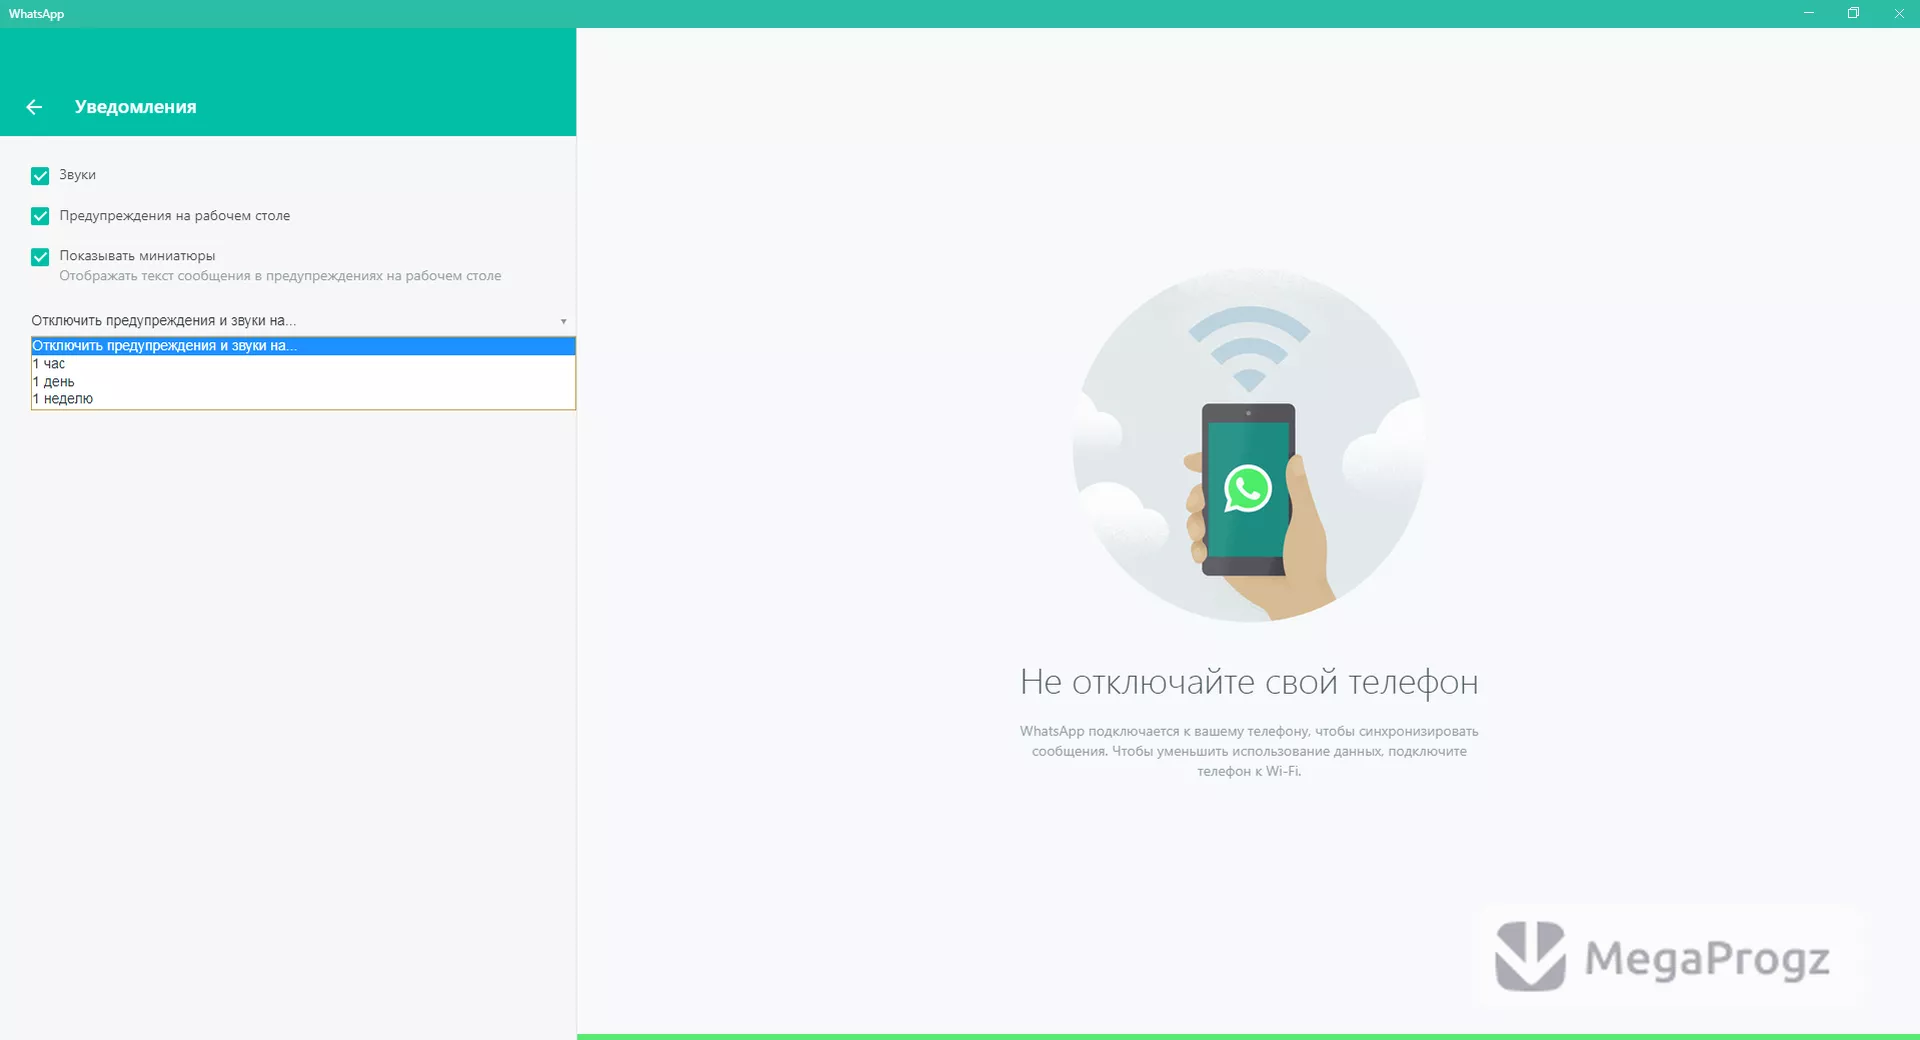
Task: Disable the Показывать миниатюры checkbox
Action: point(40,257)
